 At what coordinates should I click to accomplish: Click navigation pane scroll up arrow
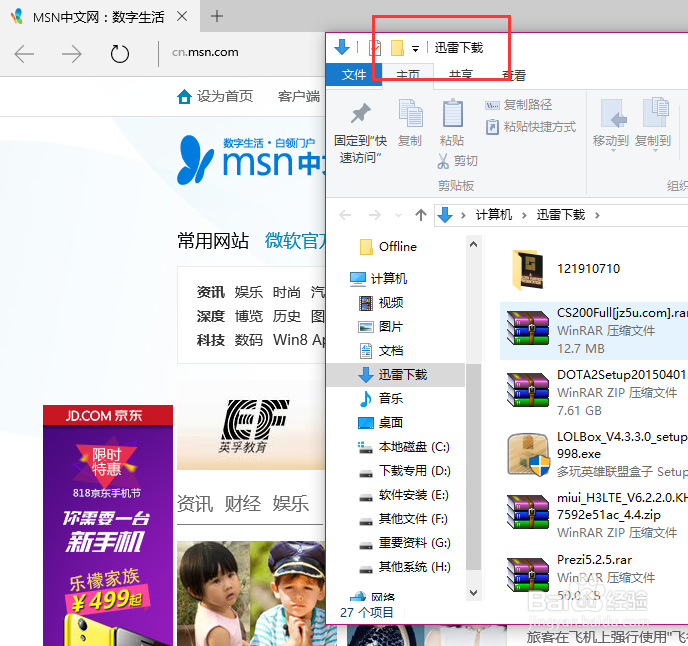473,244
